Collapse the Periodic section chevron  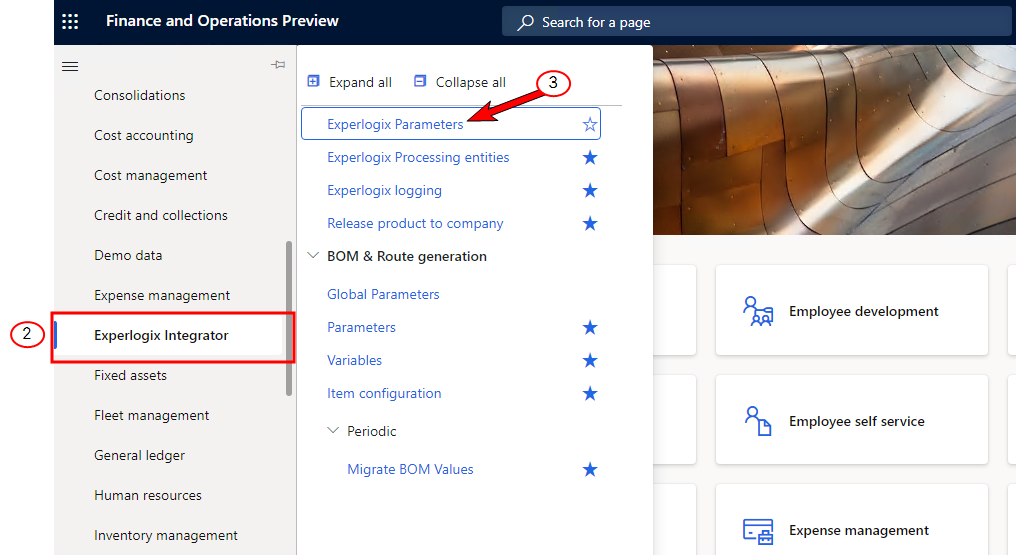(x=333, y=431)
